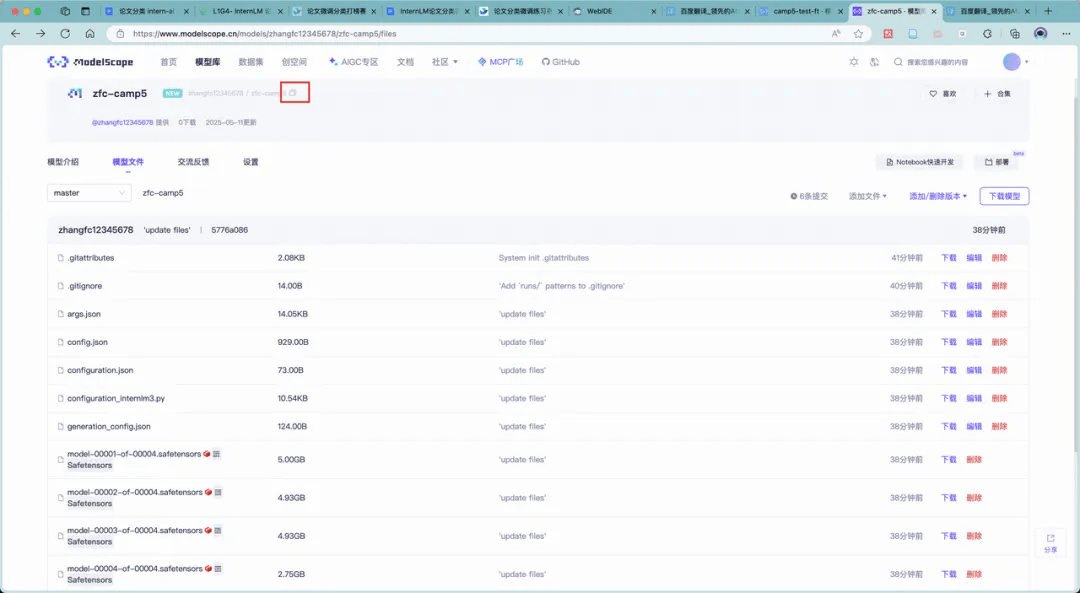Open 文档 in the top navigation
Viewport: 1080px width, 593px height.
tap(405, 62)
